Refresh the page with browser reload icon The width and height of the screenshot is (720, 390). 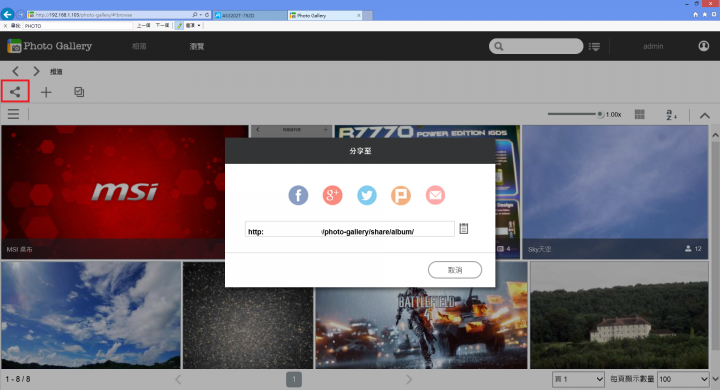(x=207, y=15)
